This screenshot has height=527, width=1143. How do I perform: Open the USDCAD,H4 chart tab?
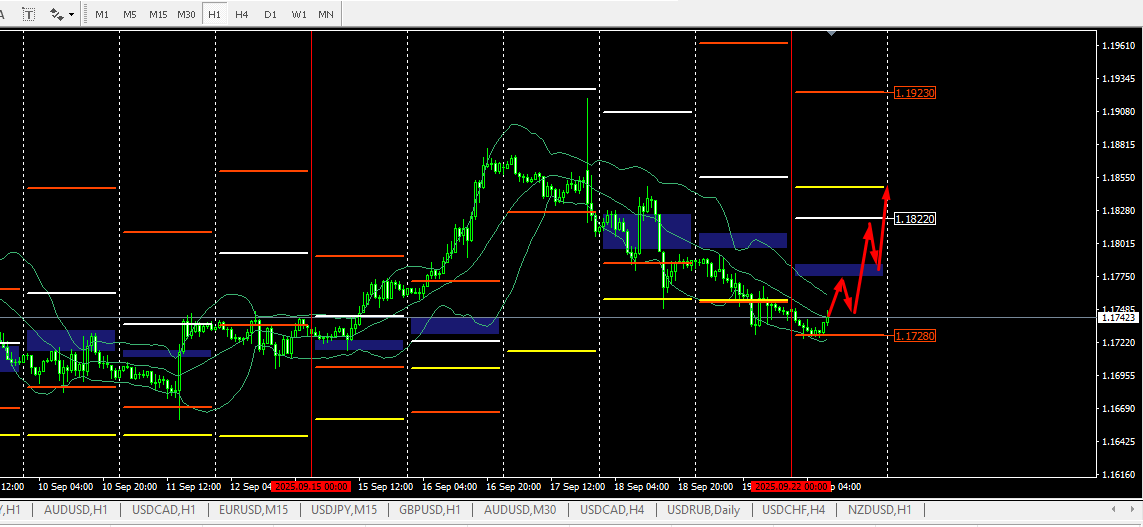tap(613, 509)
